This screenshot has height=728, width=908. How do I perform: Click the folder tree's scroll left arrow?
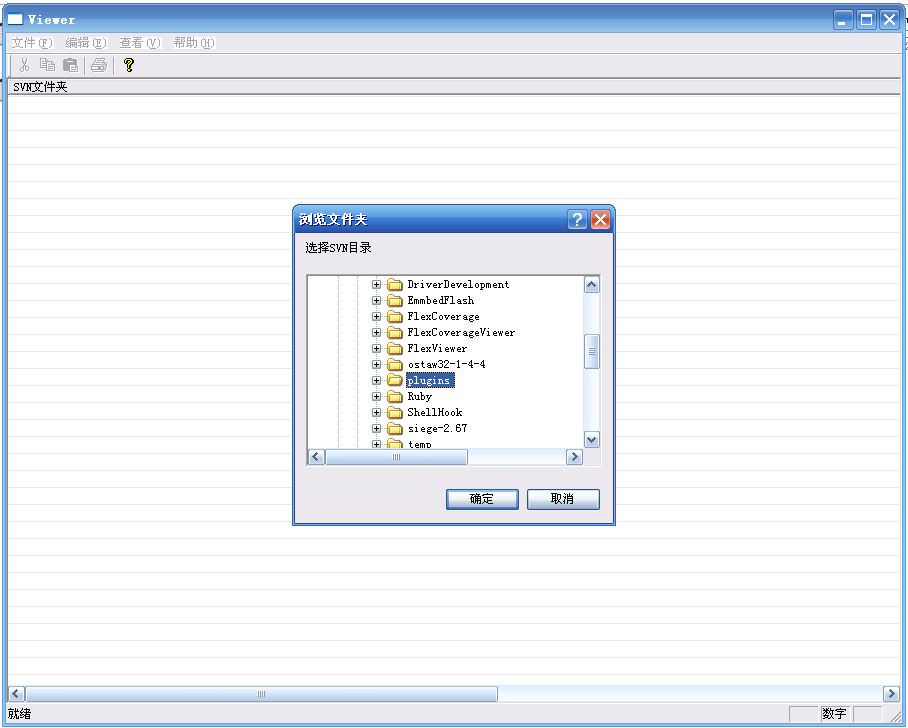(x=316, y=457)
